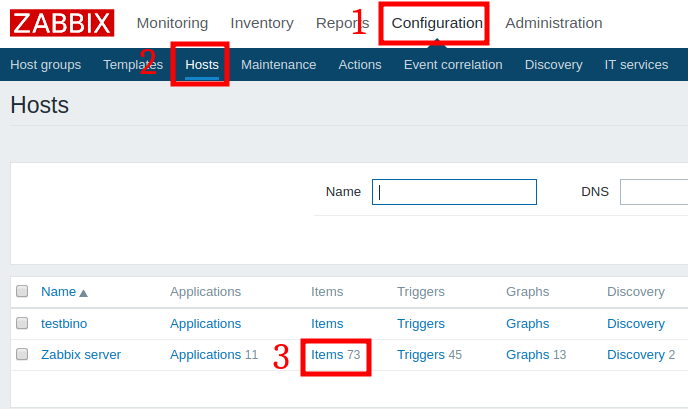The height and width of the screenshot is (409, 688).
Task: Click the Discovery column header text
Action: coord(636,292)
